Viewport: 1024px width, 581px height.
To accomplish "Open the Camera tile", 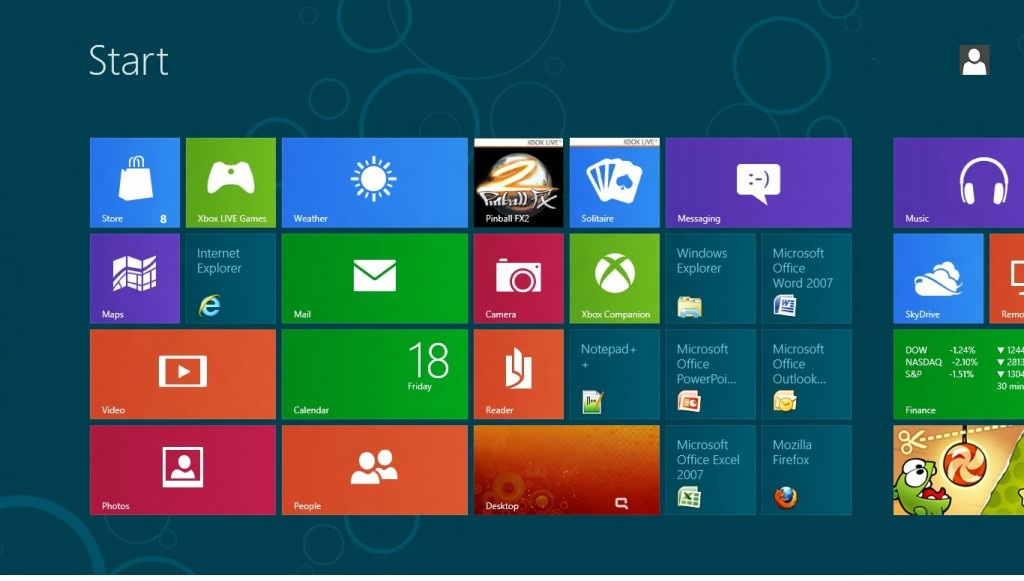I will pos(519,278).
